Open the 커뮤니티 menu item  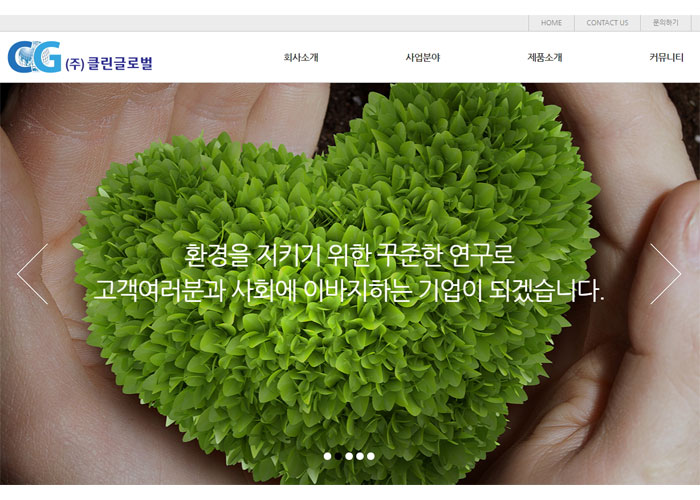coord(667,57)
